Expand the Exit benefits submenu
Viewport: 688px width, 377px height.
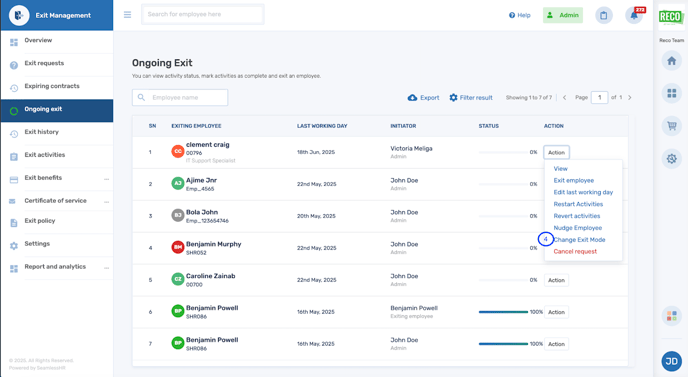pyautogui.click(x=106, y=179)
